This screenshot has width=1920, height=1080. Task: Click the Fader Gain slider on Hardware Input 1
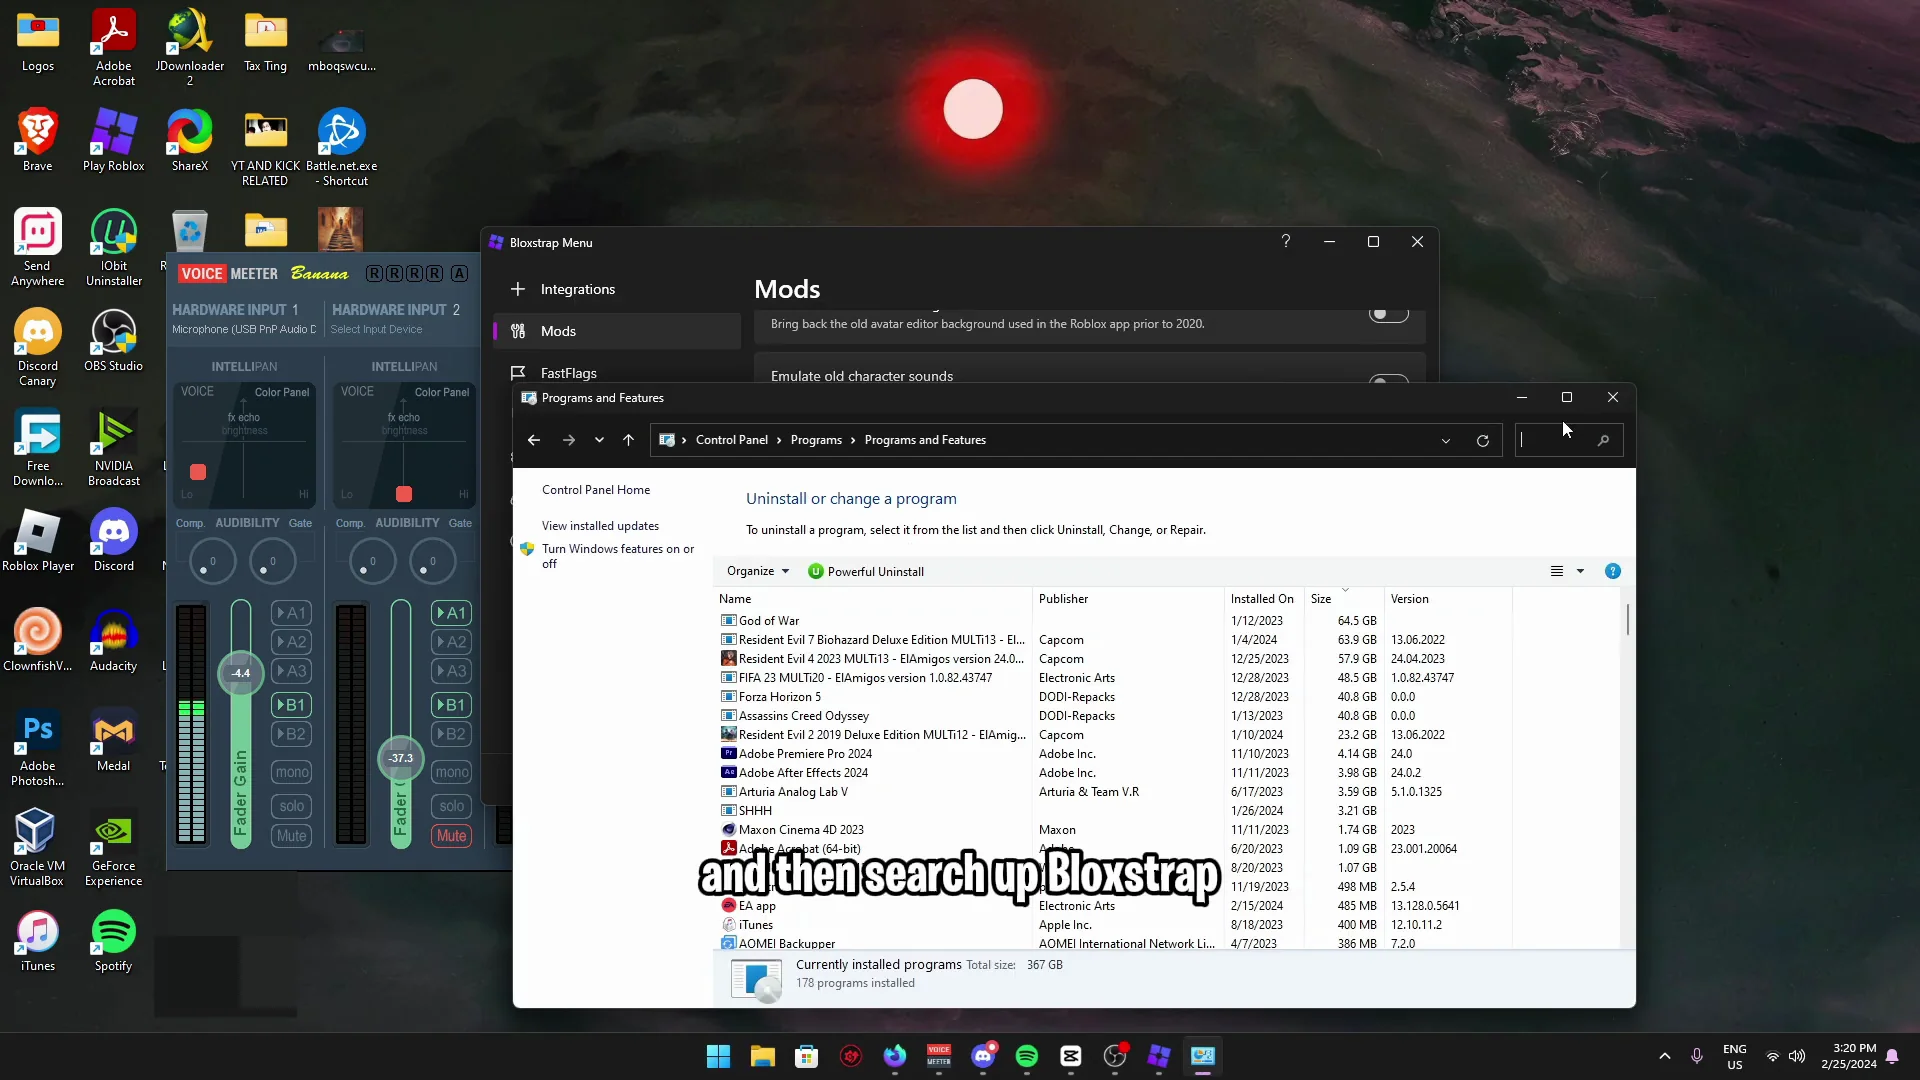pyautogui.click(x=240, y=673)
